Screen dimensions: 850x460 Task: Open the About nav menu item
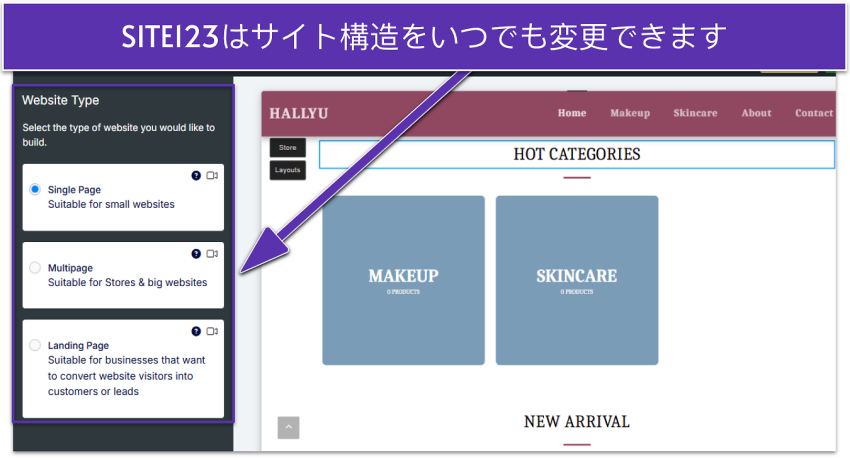(x=756, y=113)
